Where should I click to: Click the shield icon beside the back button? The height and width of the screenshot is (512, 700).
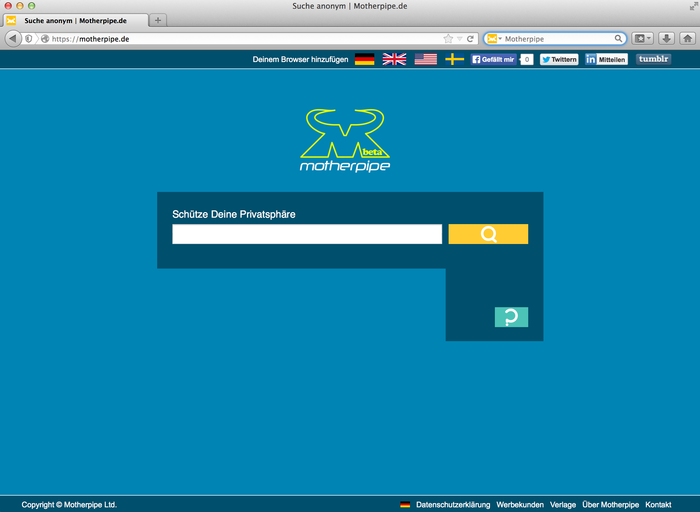pos(29,39)
